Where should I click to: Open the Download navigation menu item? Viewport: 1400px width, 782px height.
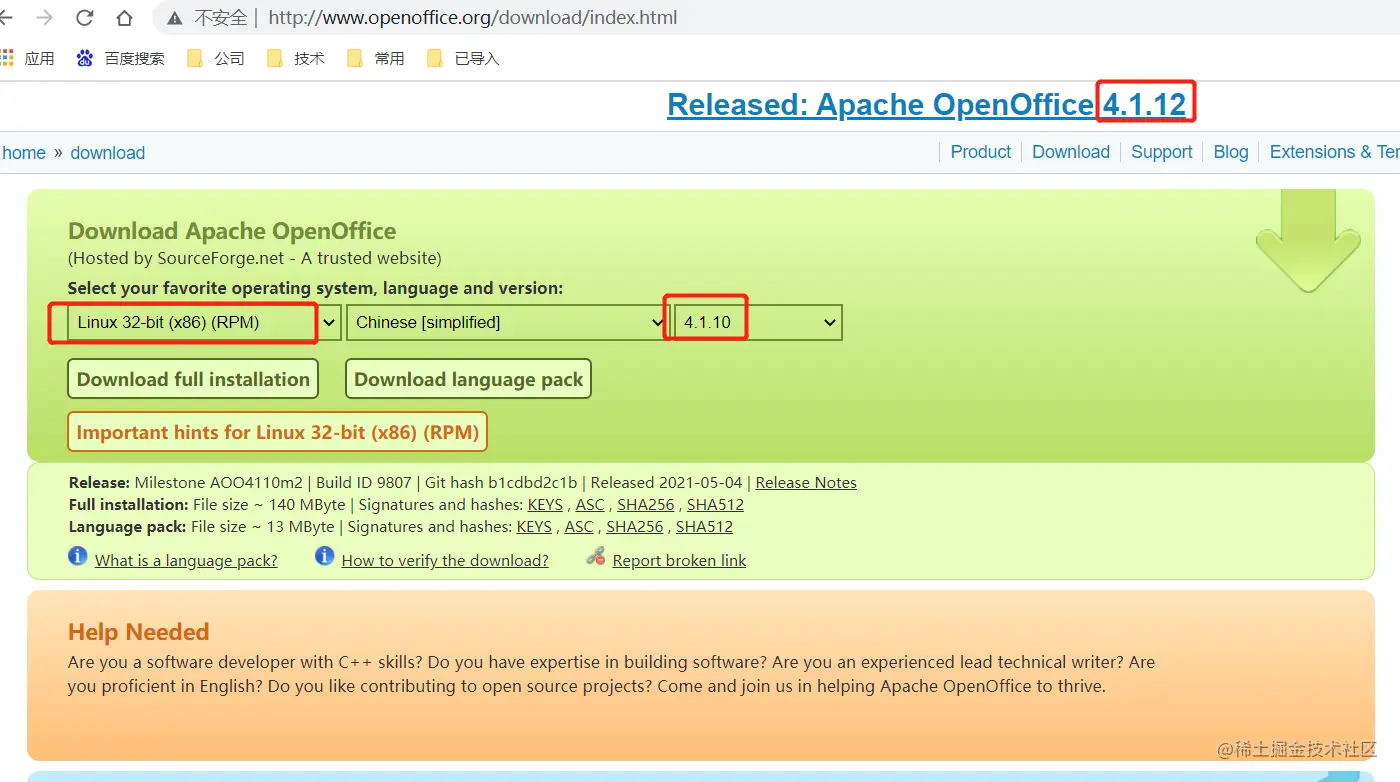tap(1071, 152)
